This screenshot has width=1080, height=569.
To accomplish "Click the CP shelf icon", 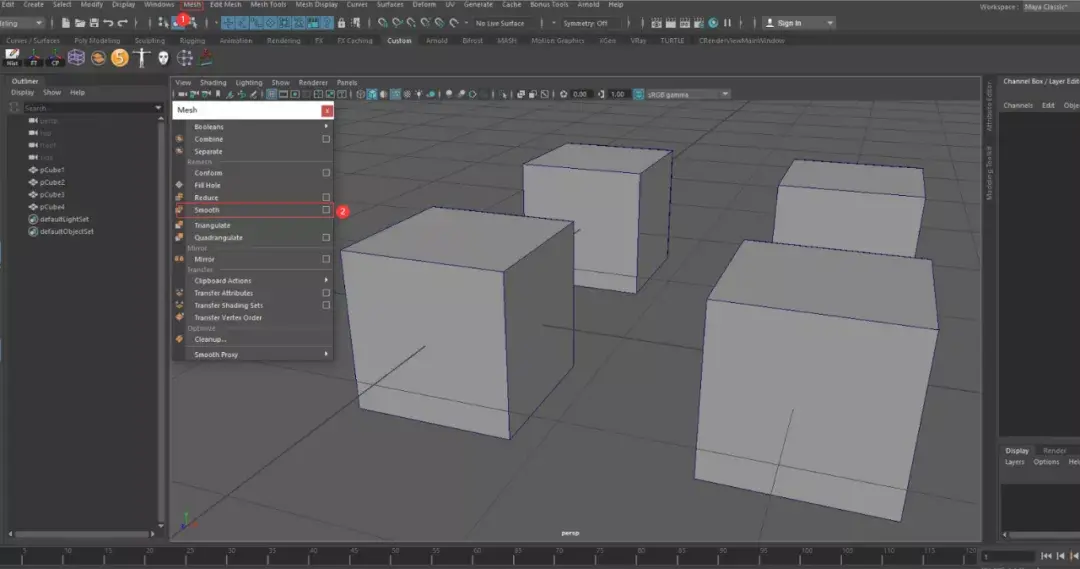I will click(55, 58).
